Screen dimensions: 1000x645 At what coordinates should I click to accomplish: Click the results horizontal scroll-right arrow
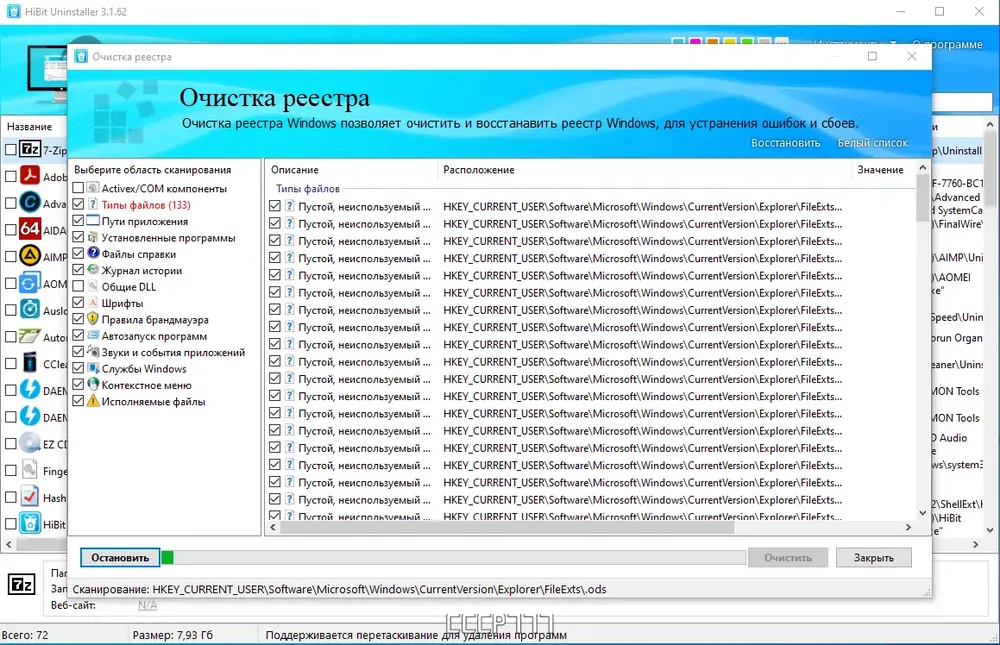point(908,528)
